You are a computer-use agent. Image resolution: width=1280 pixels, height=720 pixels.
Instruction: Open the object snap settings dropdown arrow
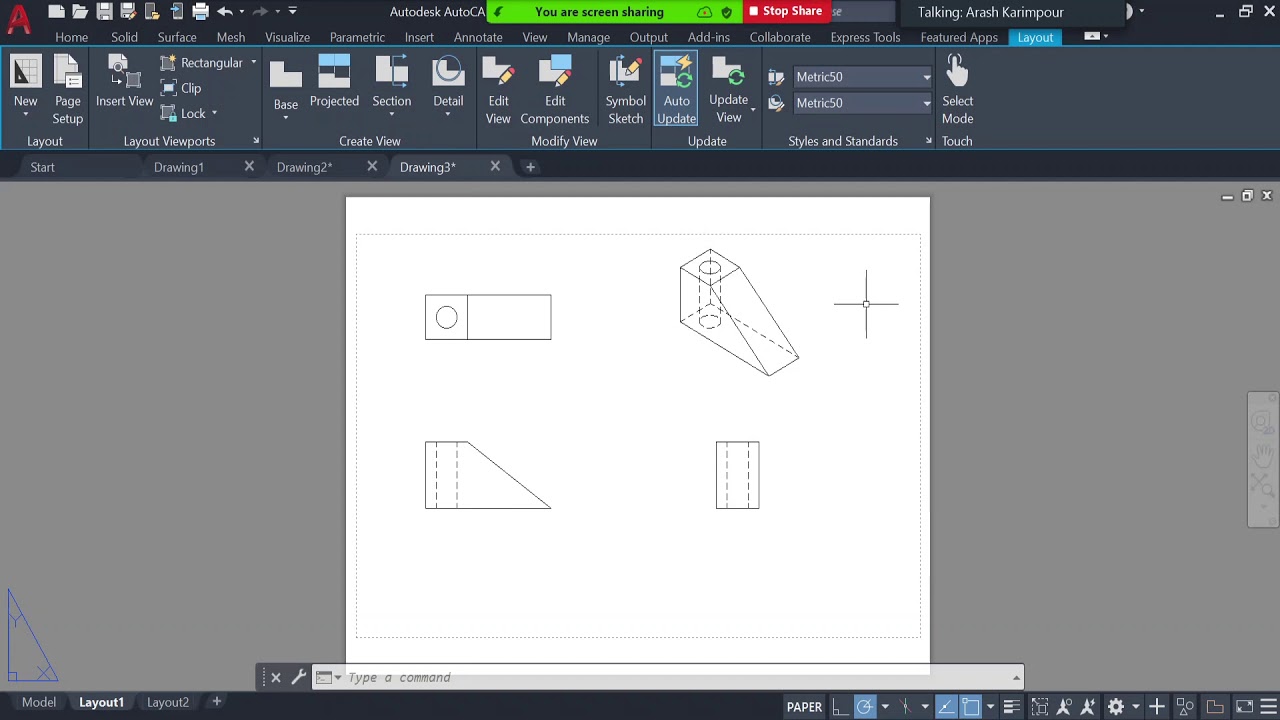tap(991, 707)
